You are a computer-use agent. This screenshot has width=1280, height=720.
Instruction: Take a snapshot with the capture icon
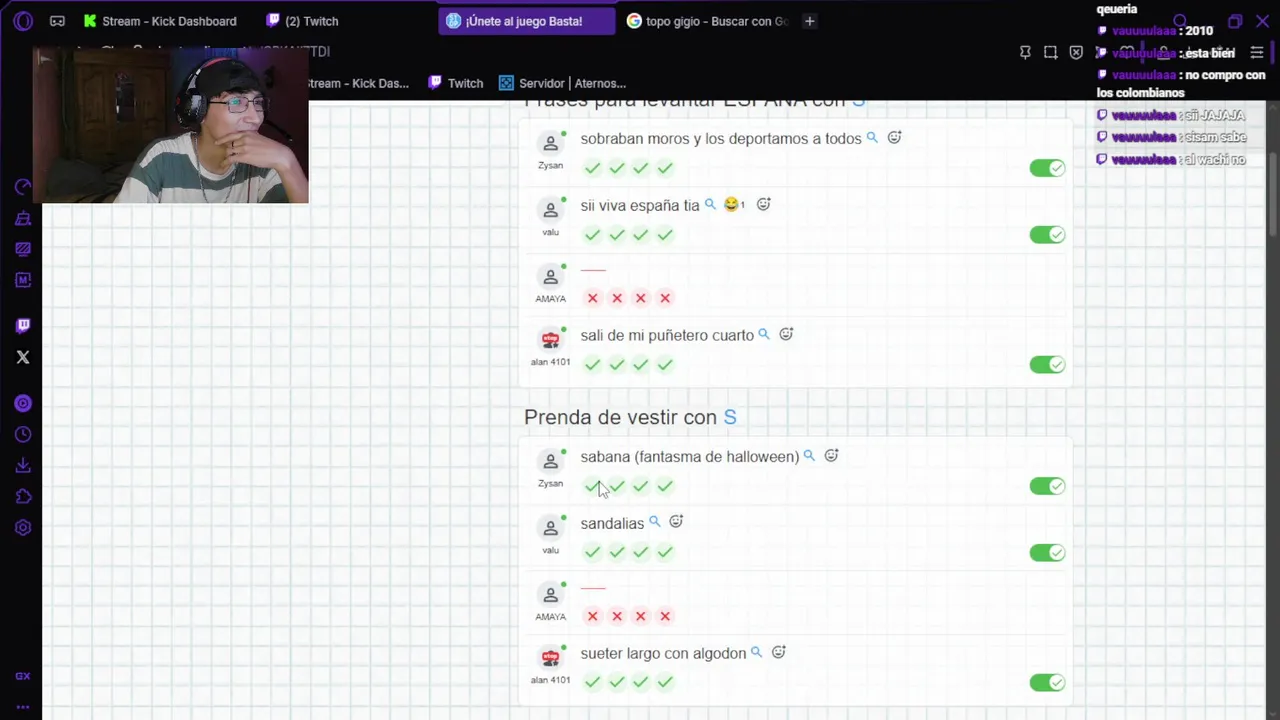1050,52
